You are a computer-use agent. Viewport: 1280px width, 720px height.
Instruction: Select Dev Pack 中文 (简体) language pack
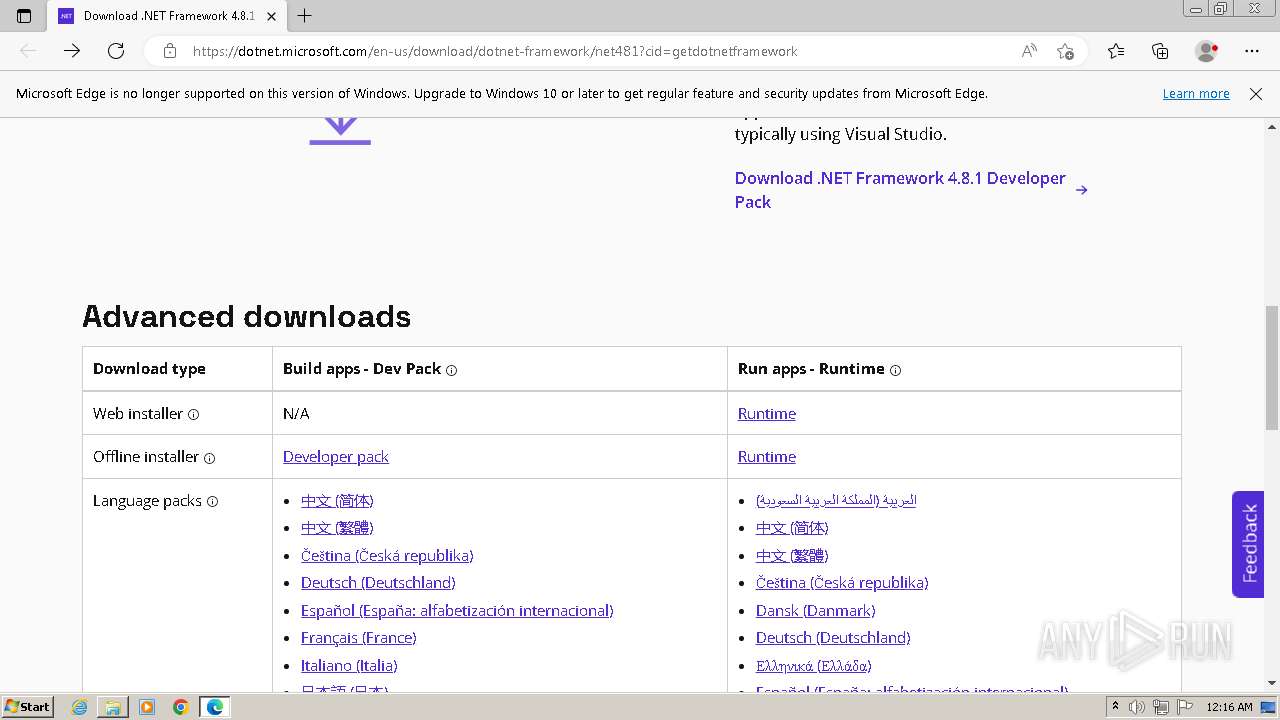pyautogui.click(x=337, y=500)
